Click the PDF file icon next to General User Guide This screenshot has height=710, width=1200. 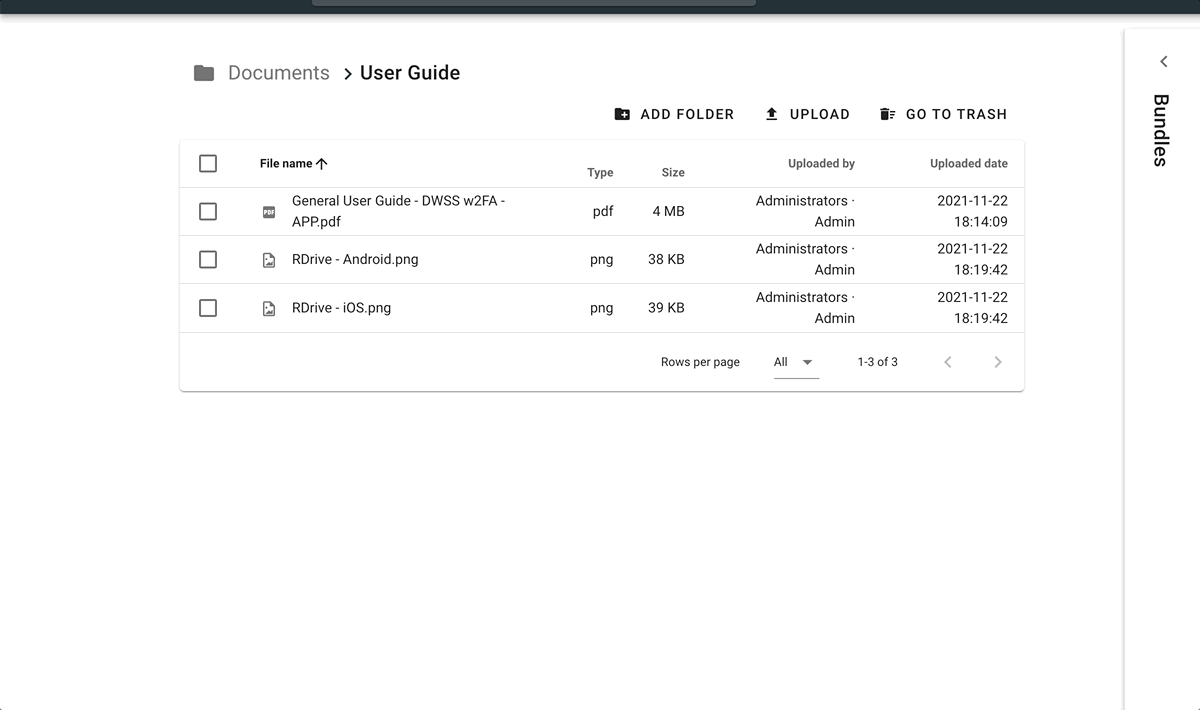point(268,211)
